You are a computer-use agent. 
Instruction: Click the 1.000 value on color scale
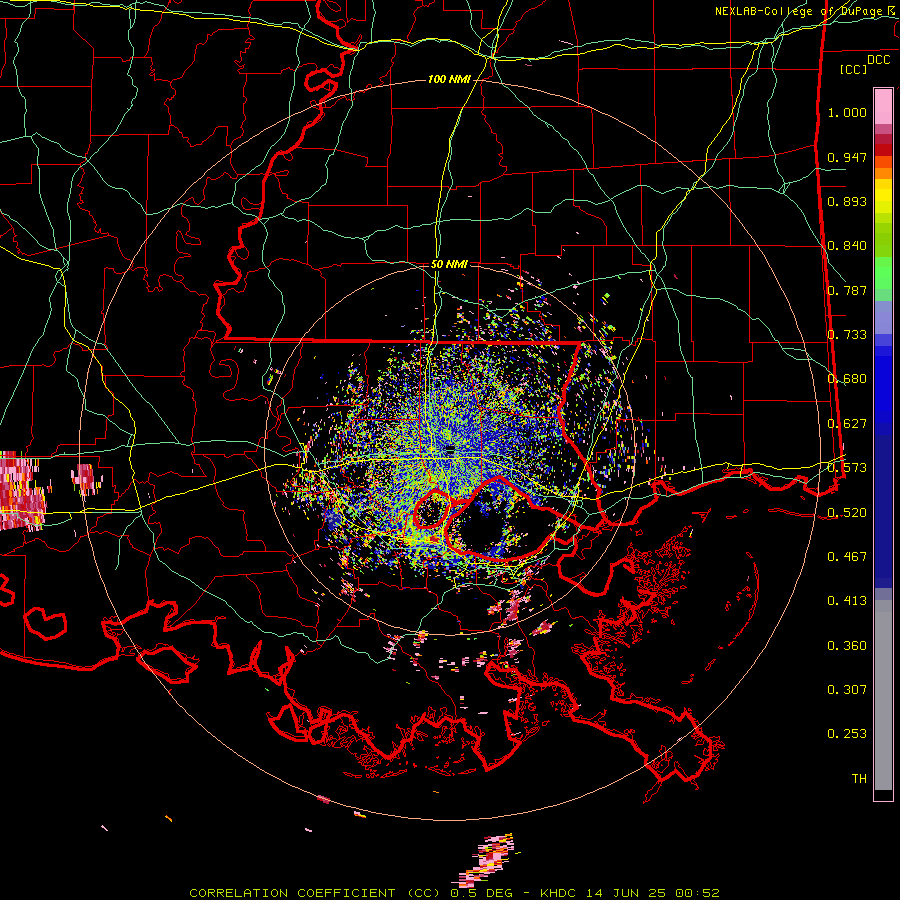[847, 112]
